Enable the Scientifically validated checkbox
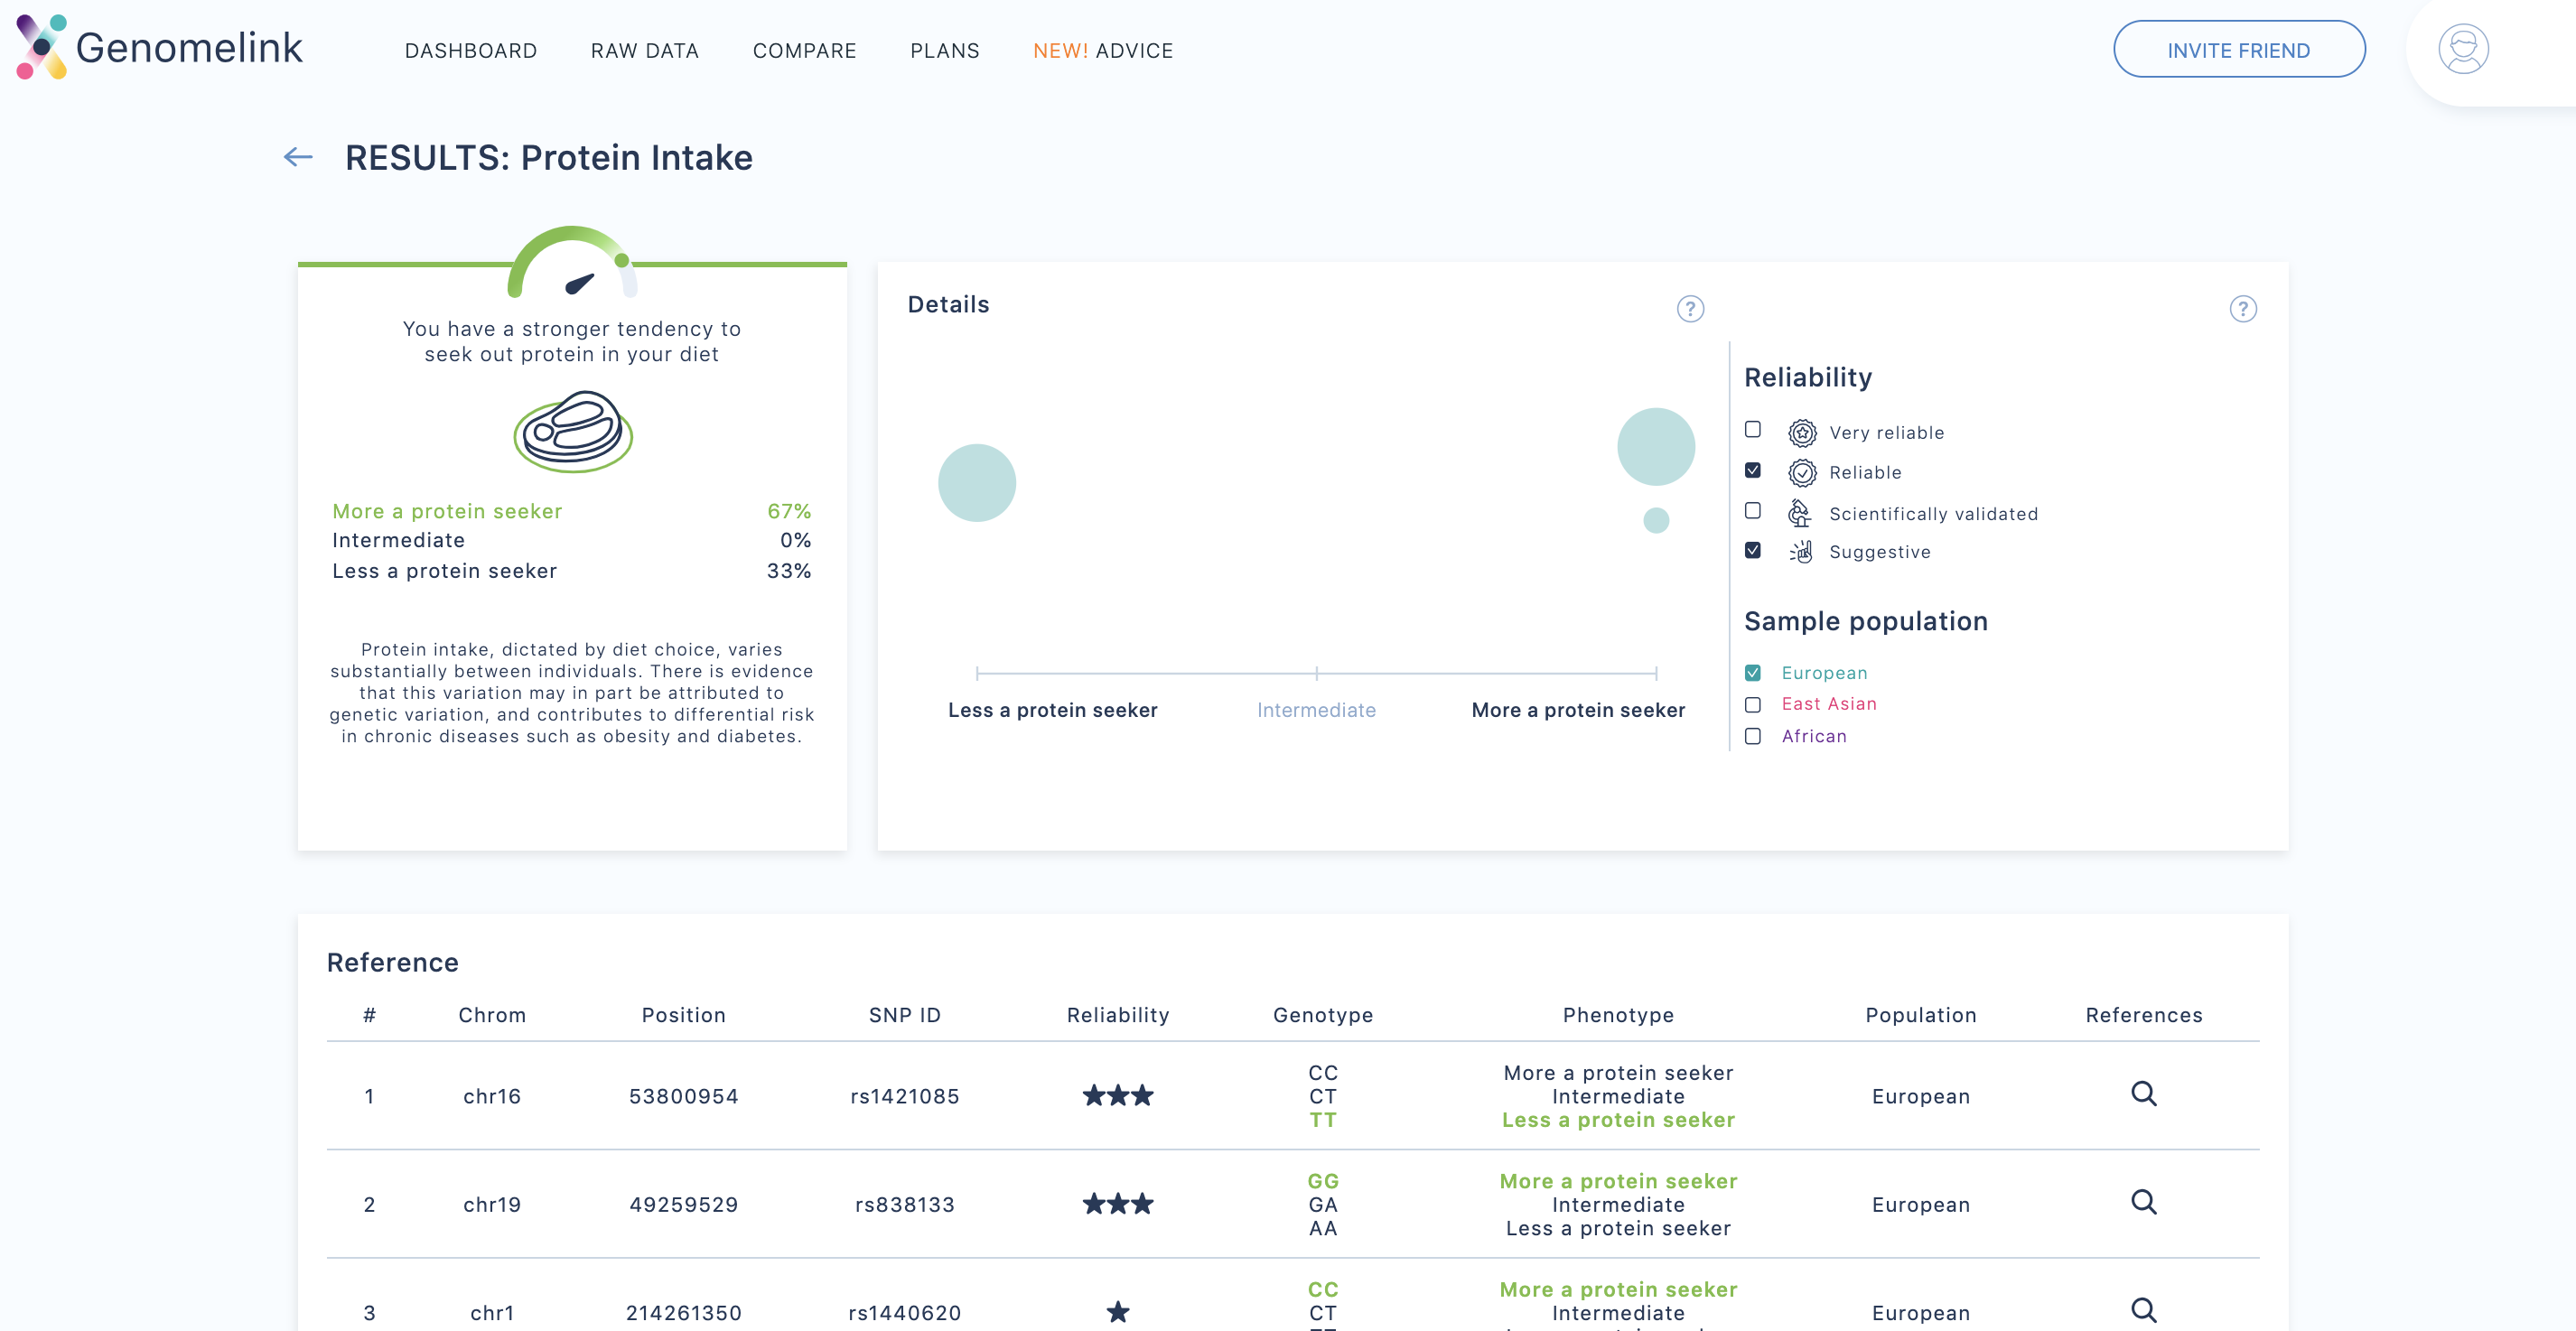This screenshot has height=1331, width=2576. pyautogui.click(x=1752, y=510)
